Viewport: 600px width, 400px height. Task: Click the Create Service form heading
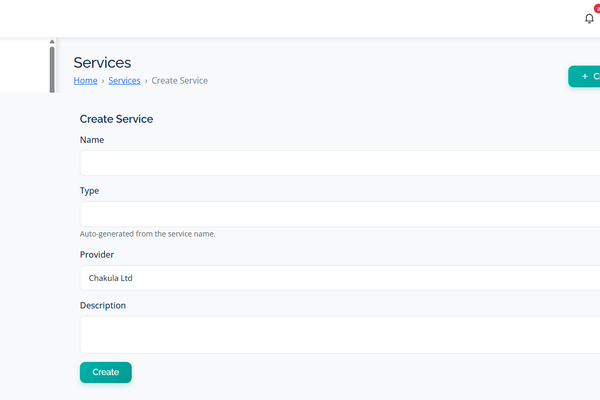tap(116, 119)
